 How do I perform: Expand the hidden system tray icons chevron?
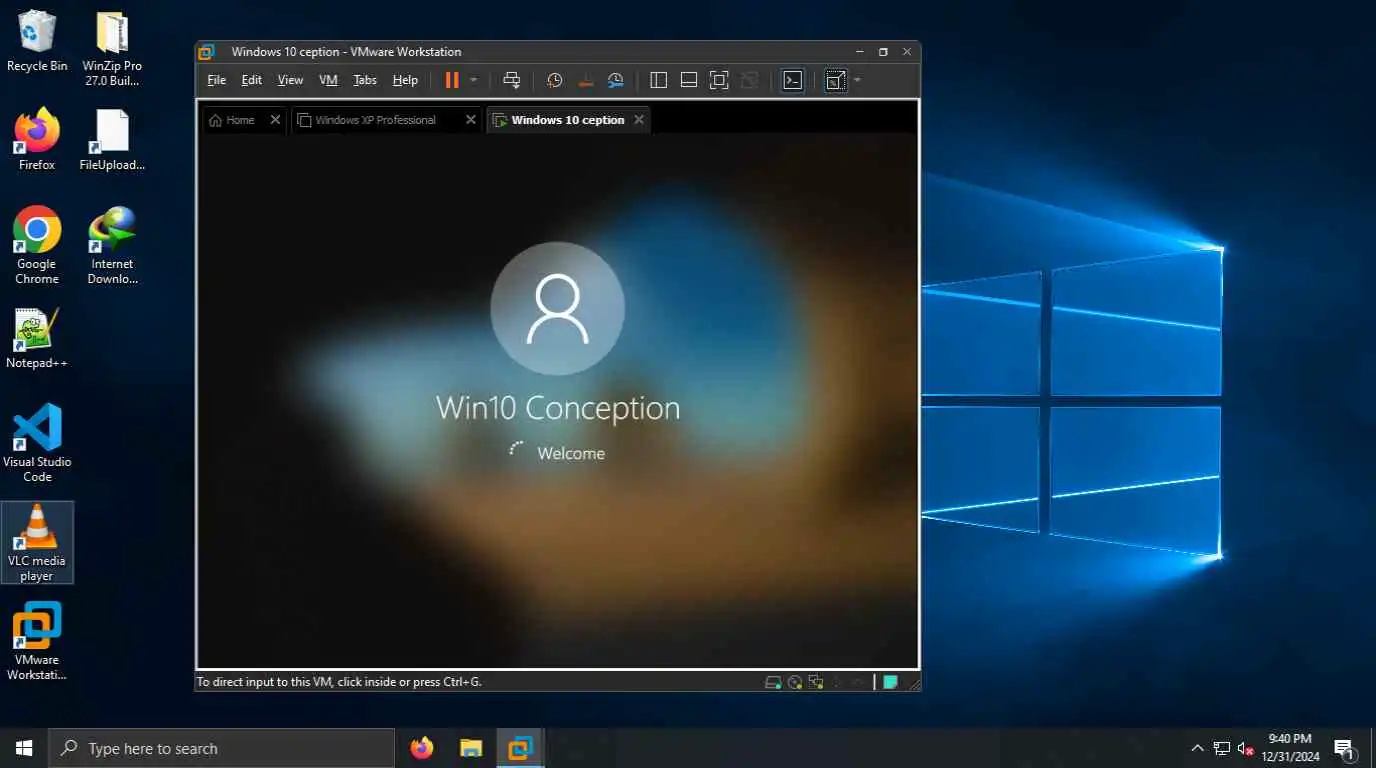(1197, 748)
